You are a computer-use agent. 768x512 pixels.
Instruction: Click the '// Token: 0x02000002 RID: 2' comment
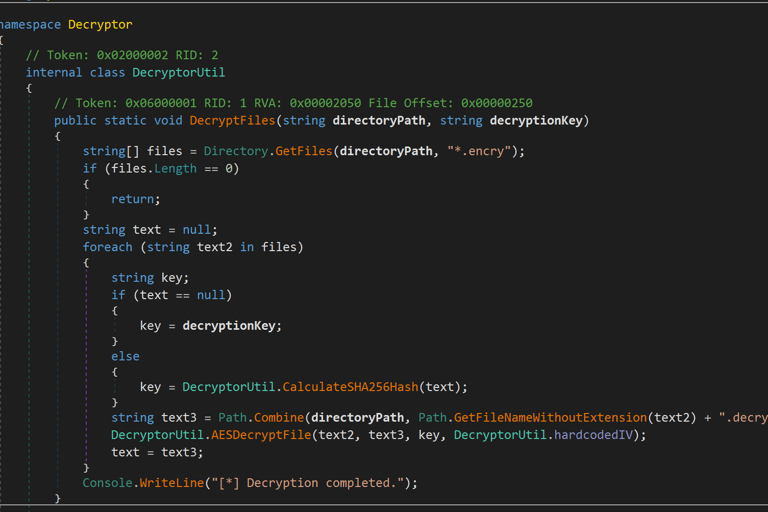tap(122, 55)
